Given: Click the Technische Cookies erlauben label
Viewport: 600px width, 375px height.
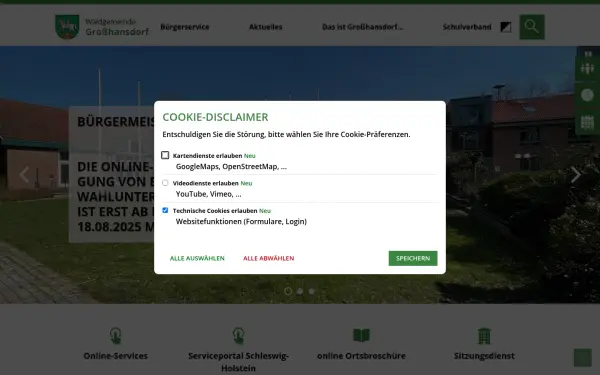Looking at the screenshot, I should point(215,211).
